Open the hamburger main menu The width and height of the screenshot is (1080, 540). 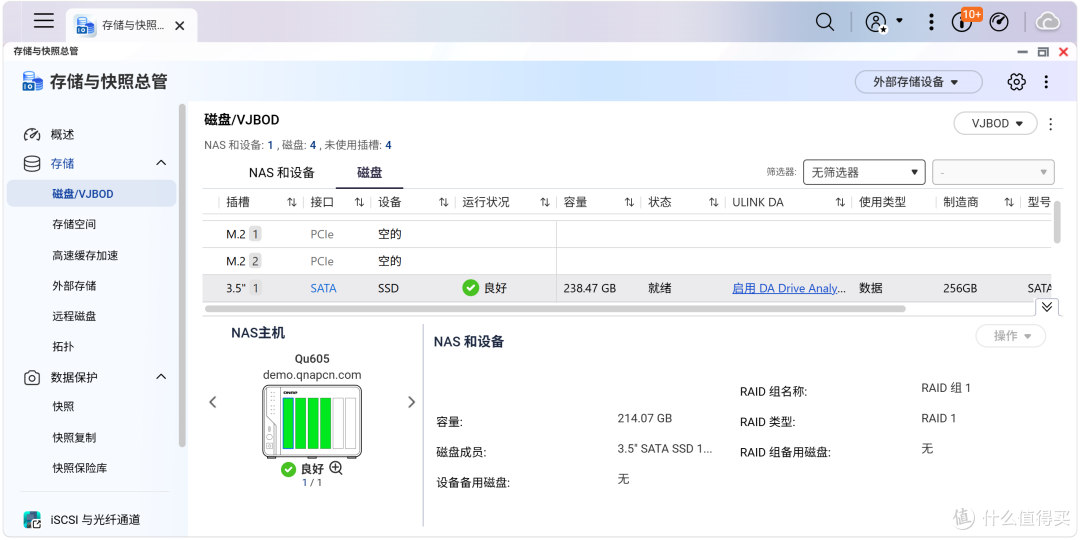tap(44, 21)
